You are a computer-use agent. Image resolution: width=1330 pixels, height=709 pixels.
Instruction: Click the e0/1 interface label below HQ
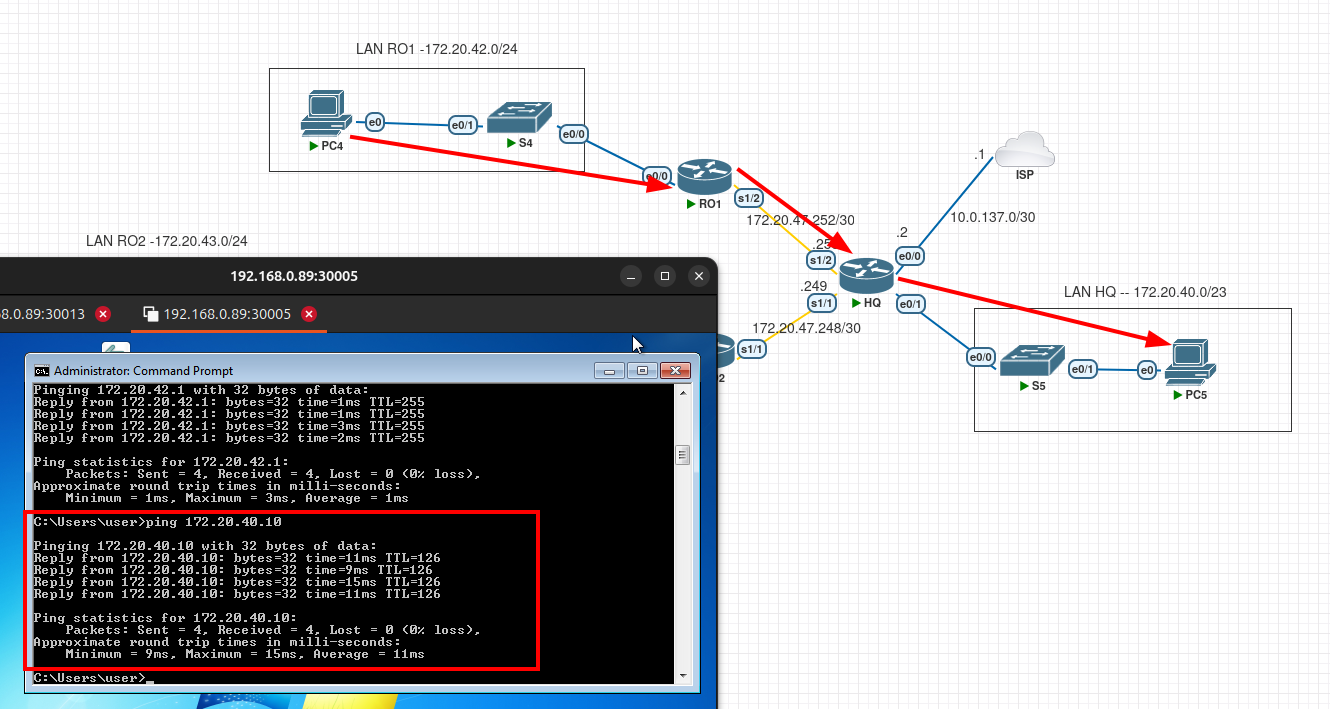tap(911, 304)
